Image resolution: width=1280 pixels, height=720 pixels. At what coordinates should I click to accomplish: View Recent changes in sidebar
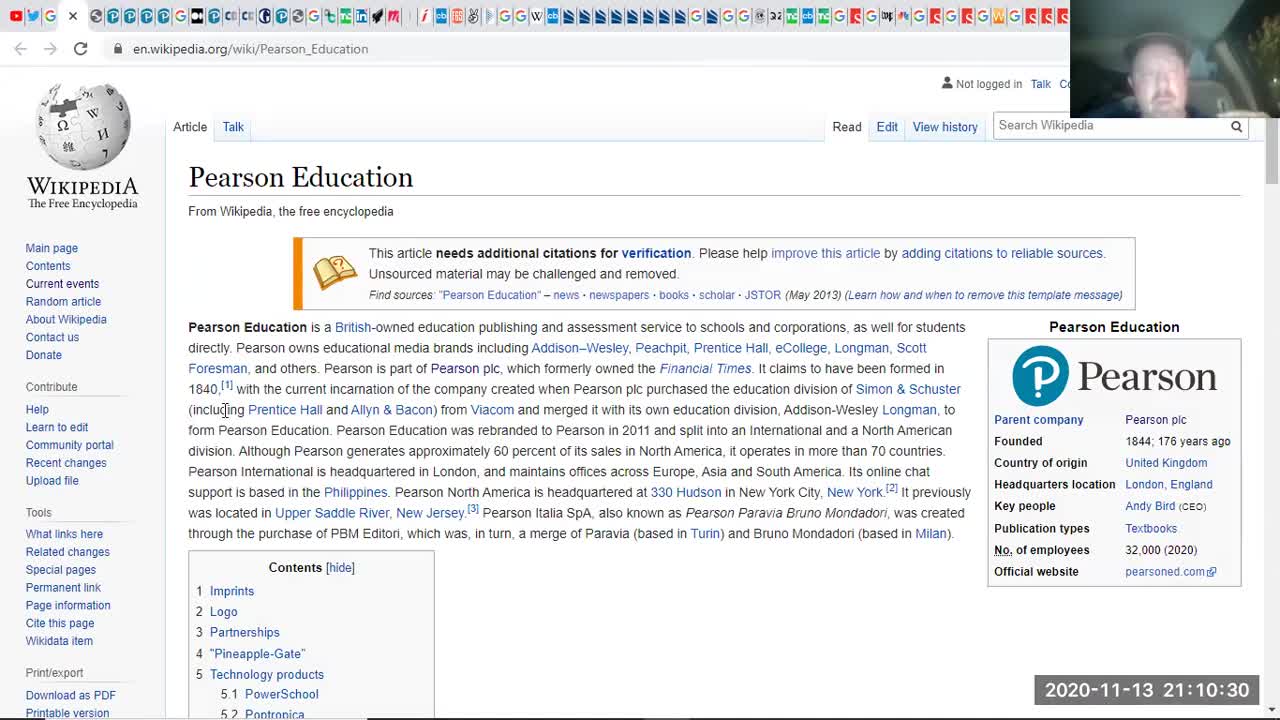[x=66, y=464]
